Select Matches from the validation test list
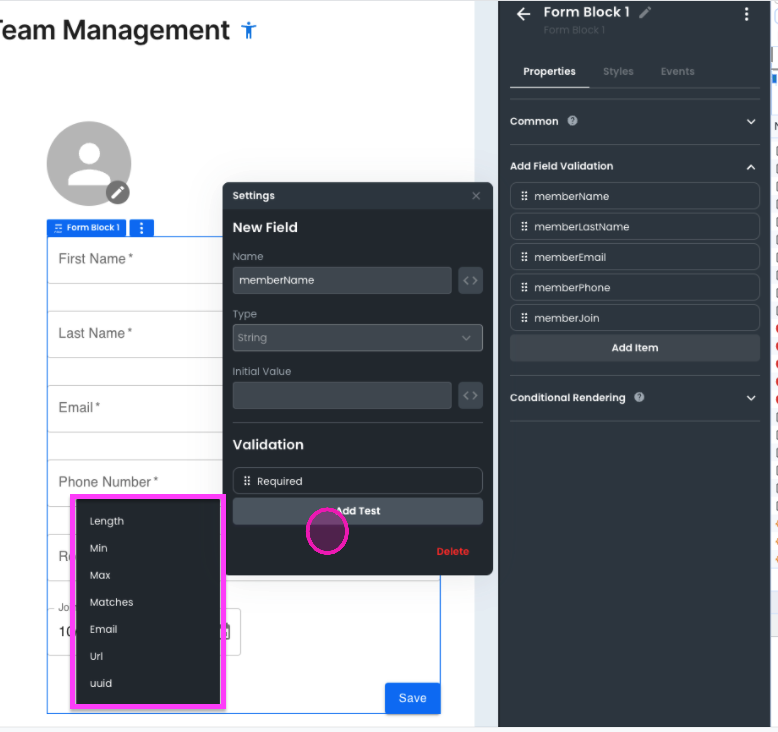This screenshot has width=778, height=732. pos(111,602)
